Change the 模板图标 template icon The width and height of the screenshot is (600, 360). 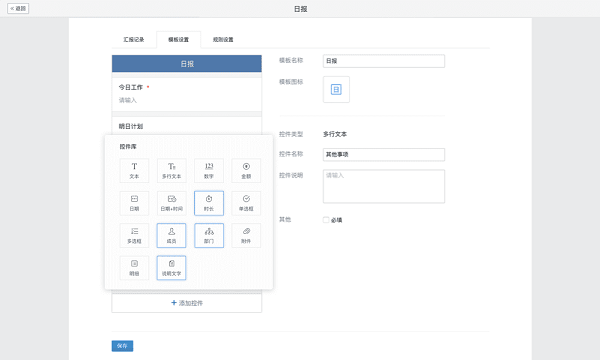click(x=336, y=90)
